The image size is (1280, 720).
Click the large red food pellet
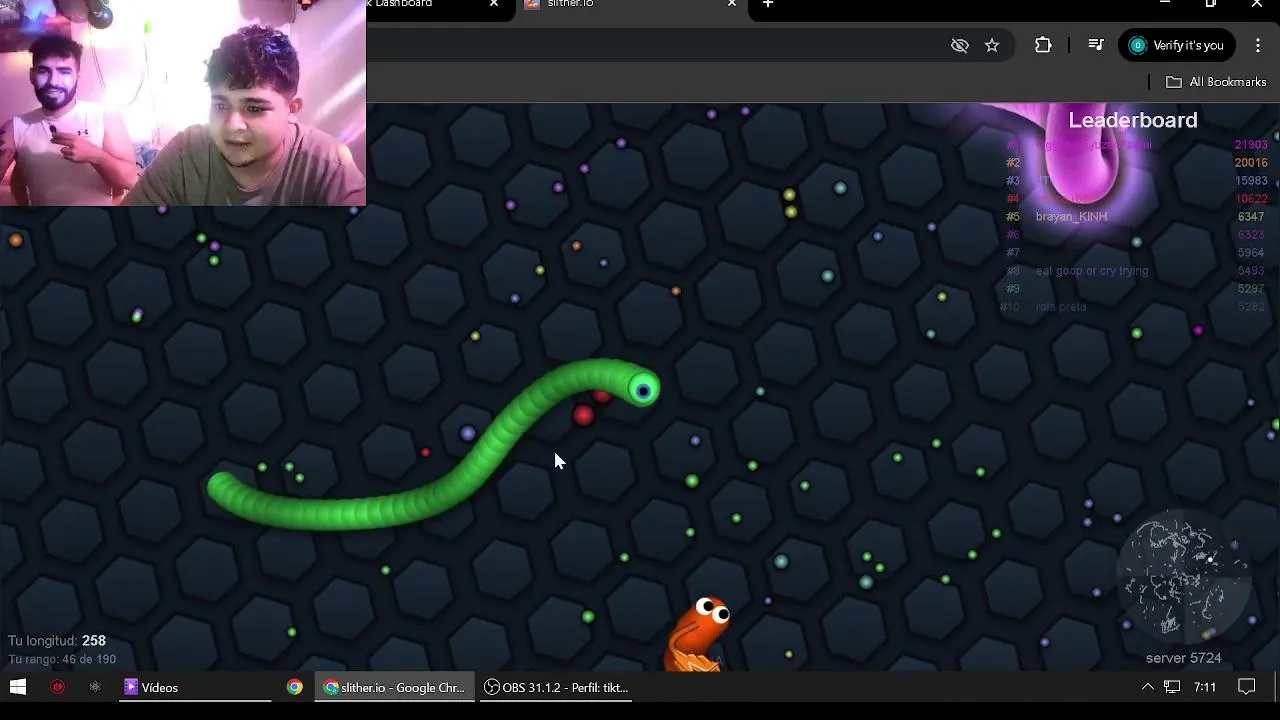click(x=584, y=416)
